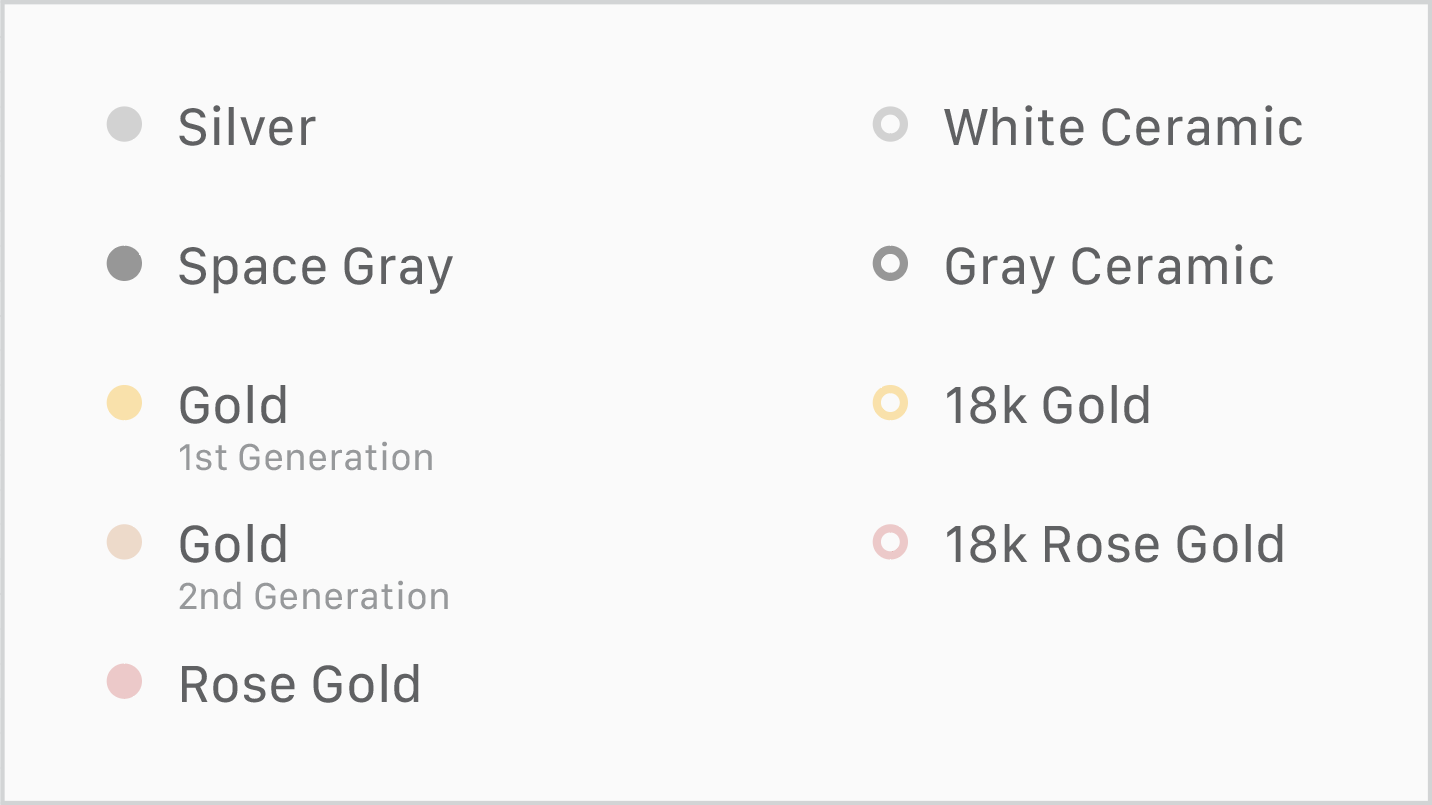Choose the "18k Gold" text label

coord(1047,405)
